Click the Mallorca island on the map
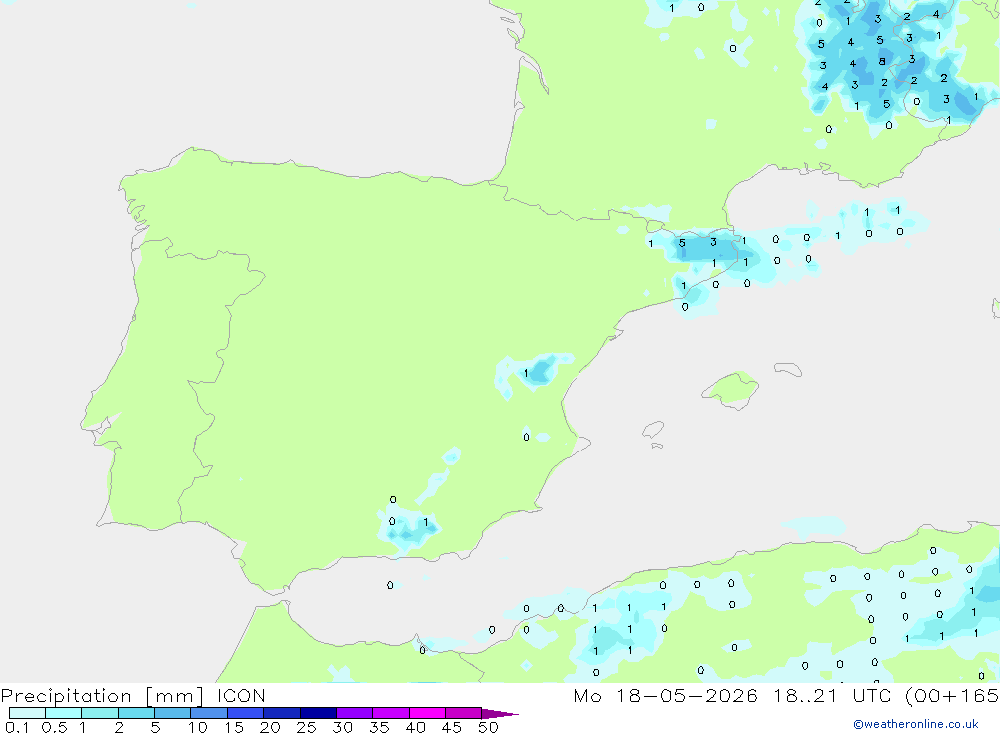1000x733 pixels. tap(731, 389)
